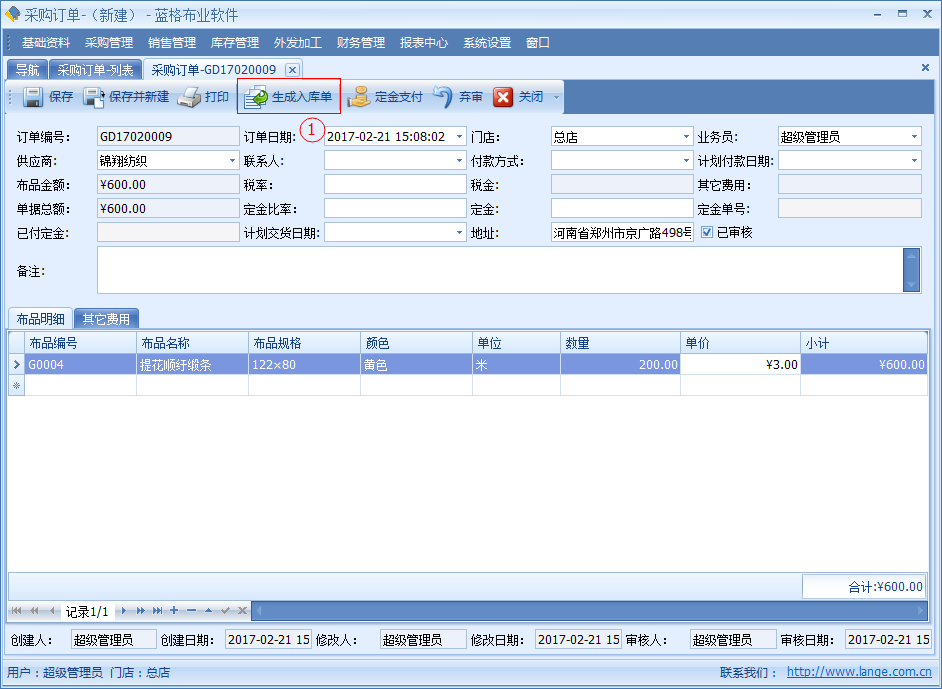Viewport: 942px width, 689px height.
Task: Uncheck the 已审核 checkbox
Action: point(707,232)
